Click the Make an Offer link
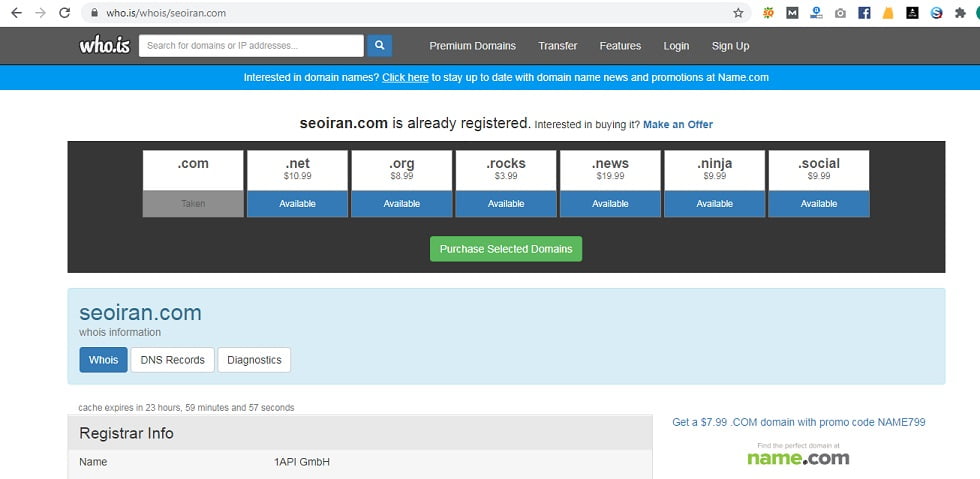 (x=678, y=124)
